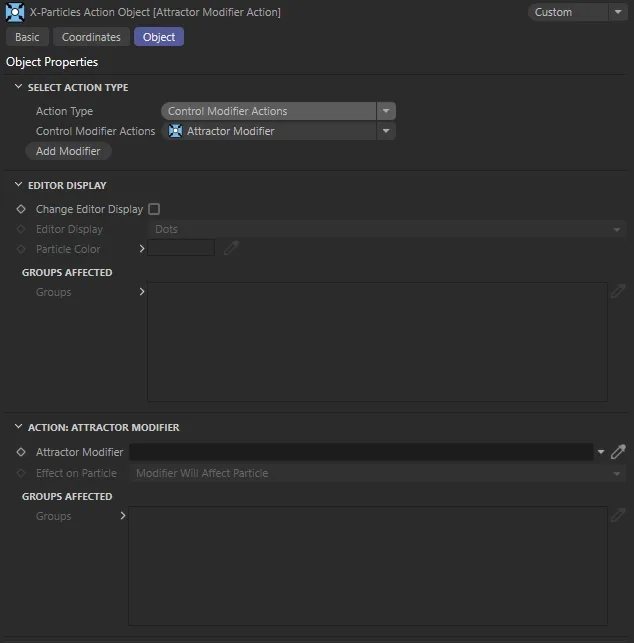
Task: Collapse the Select Action Type section
Action: coord(18,88)
